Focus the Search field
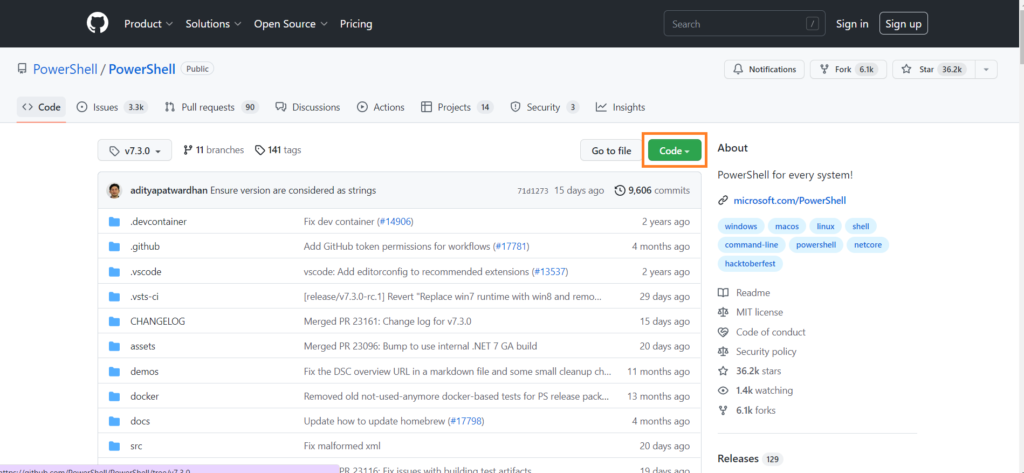Image resolution: width=1024 pixels, height=473 pixels. point(744,24)
